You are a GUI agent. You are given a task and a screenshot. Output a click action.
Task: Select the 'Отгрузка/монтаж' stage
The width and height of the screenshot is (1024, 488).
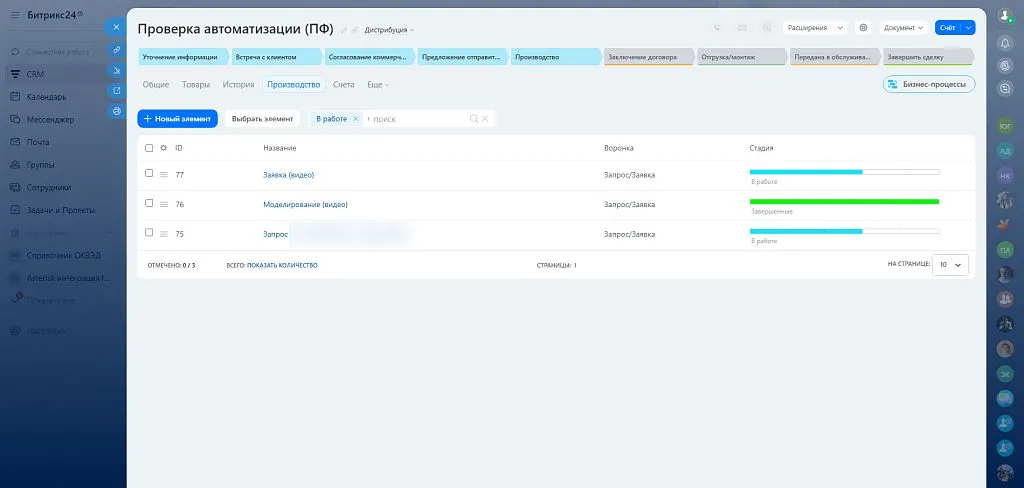pos(741,57)
